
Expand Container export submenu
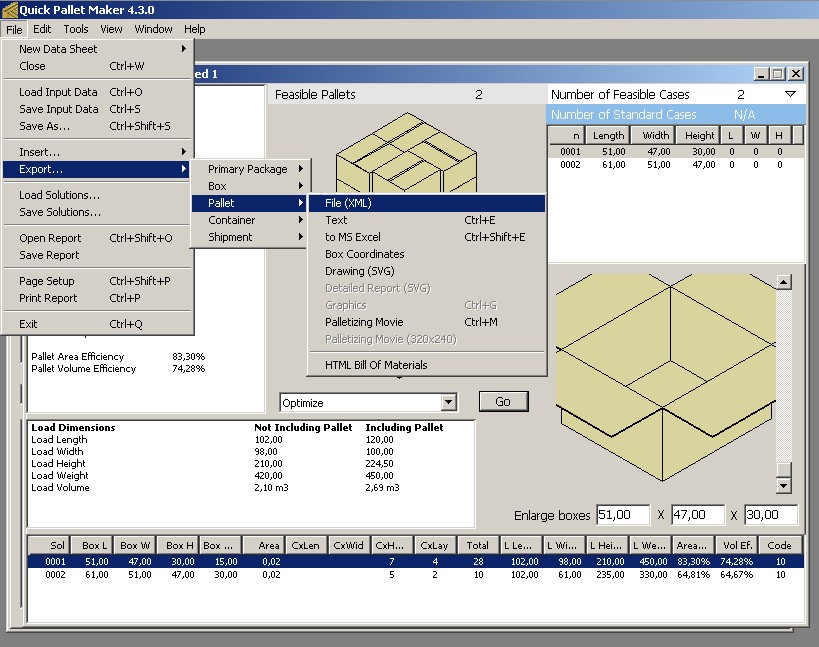(250, 220)
